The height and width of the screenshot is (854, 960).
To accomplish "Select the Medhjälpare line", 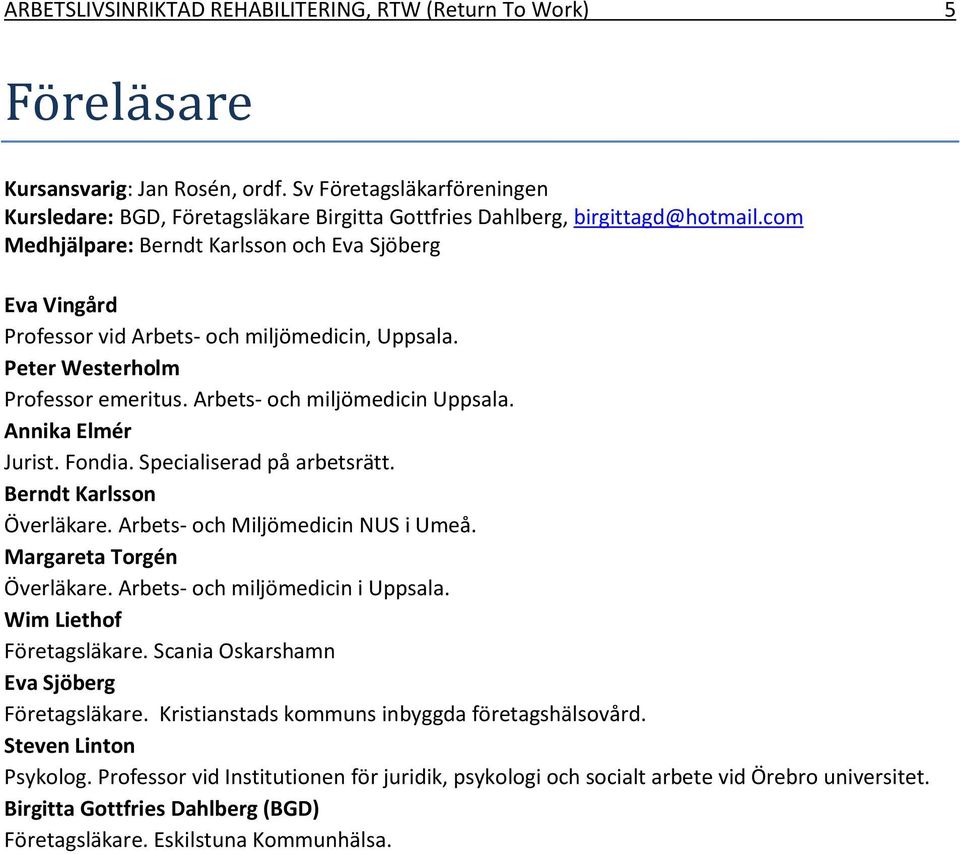I will [222, 245].
